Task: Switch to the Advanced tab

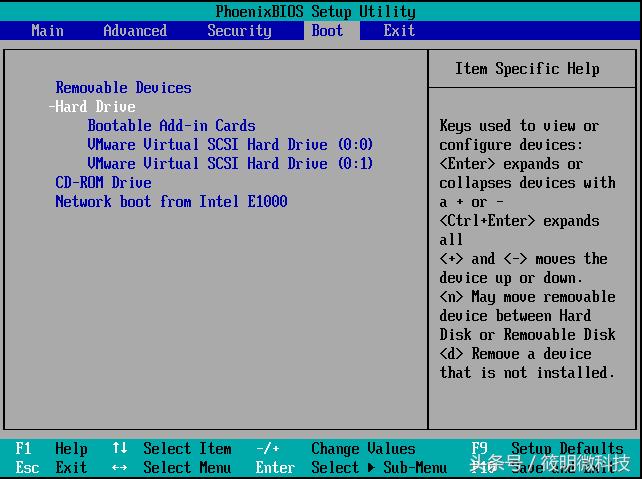Action: [x=135, y=31]
